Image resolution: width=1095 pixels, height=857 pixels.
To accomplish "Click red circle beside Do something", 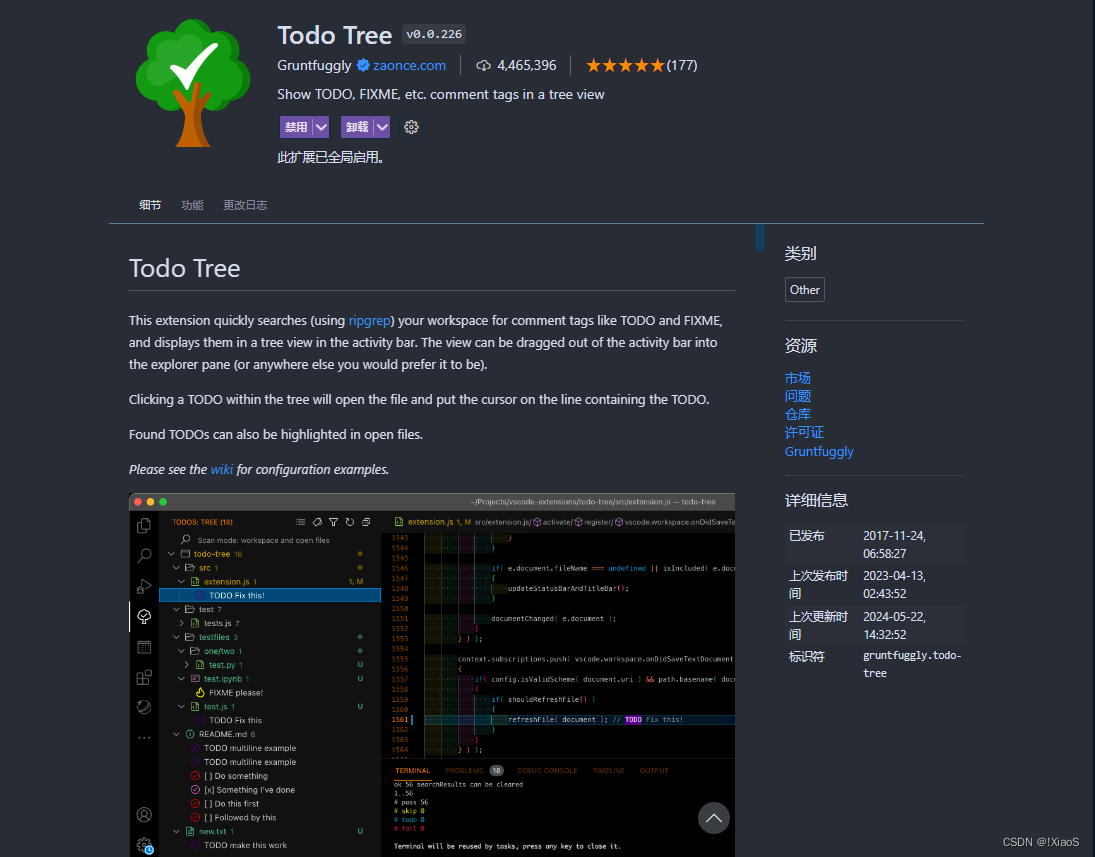I will [196, 775].
